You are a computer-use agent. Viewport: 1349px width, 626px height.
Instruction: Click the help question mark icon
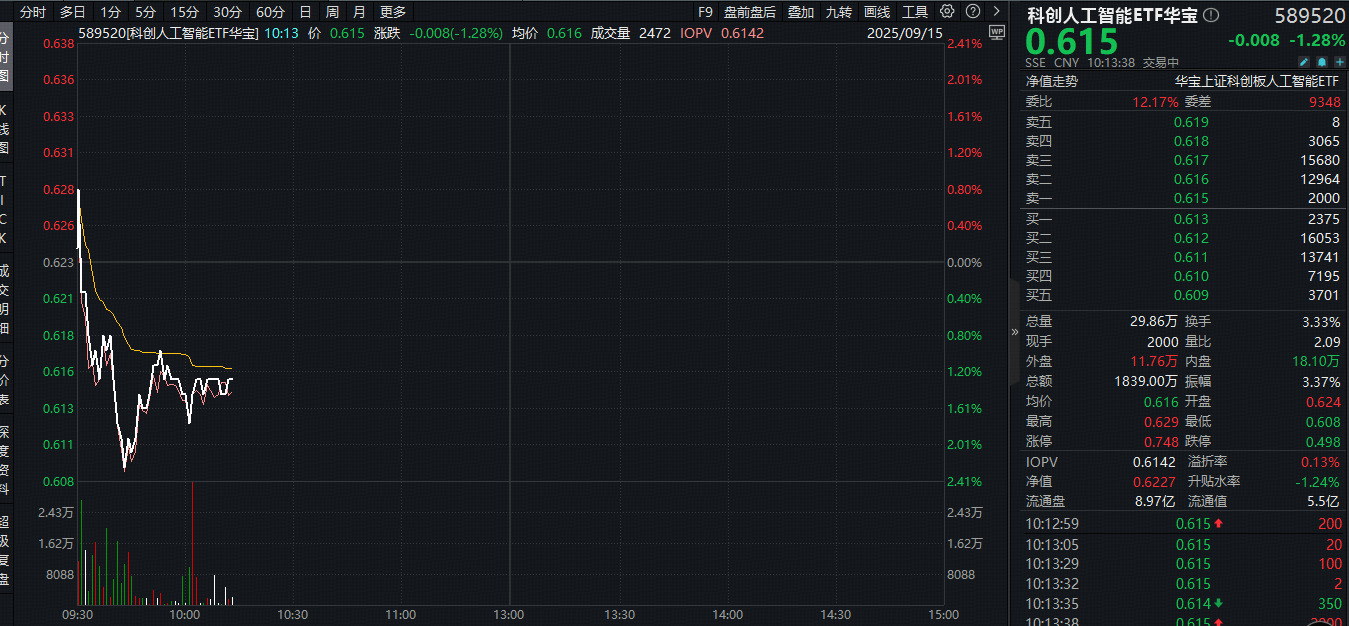pyautogui.click(x=971, y=12)
